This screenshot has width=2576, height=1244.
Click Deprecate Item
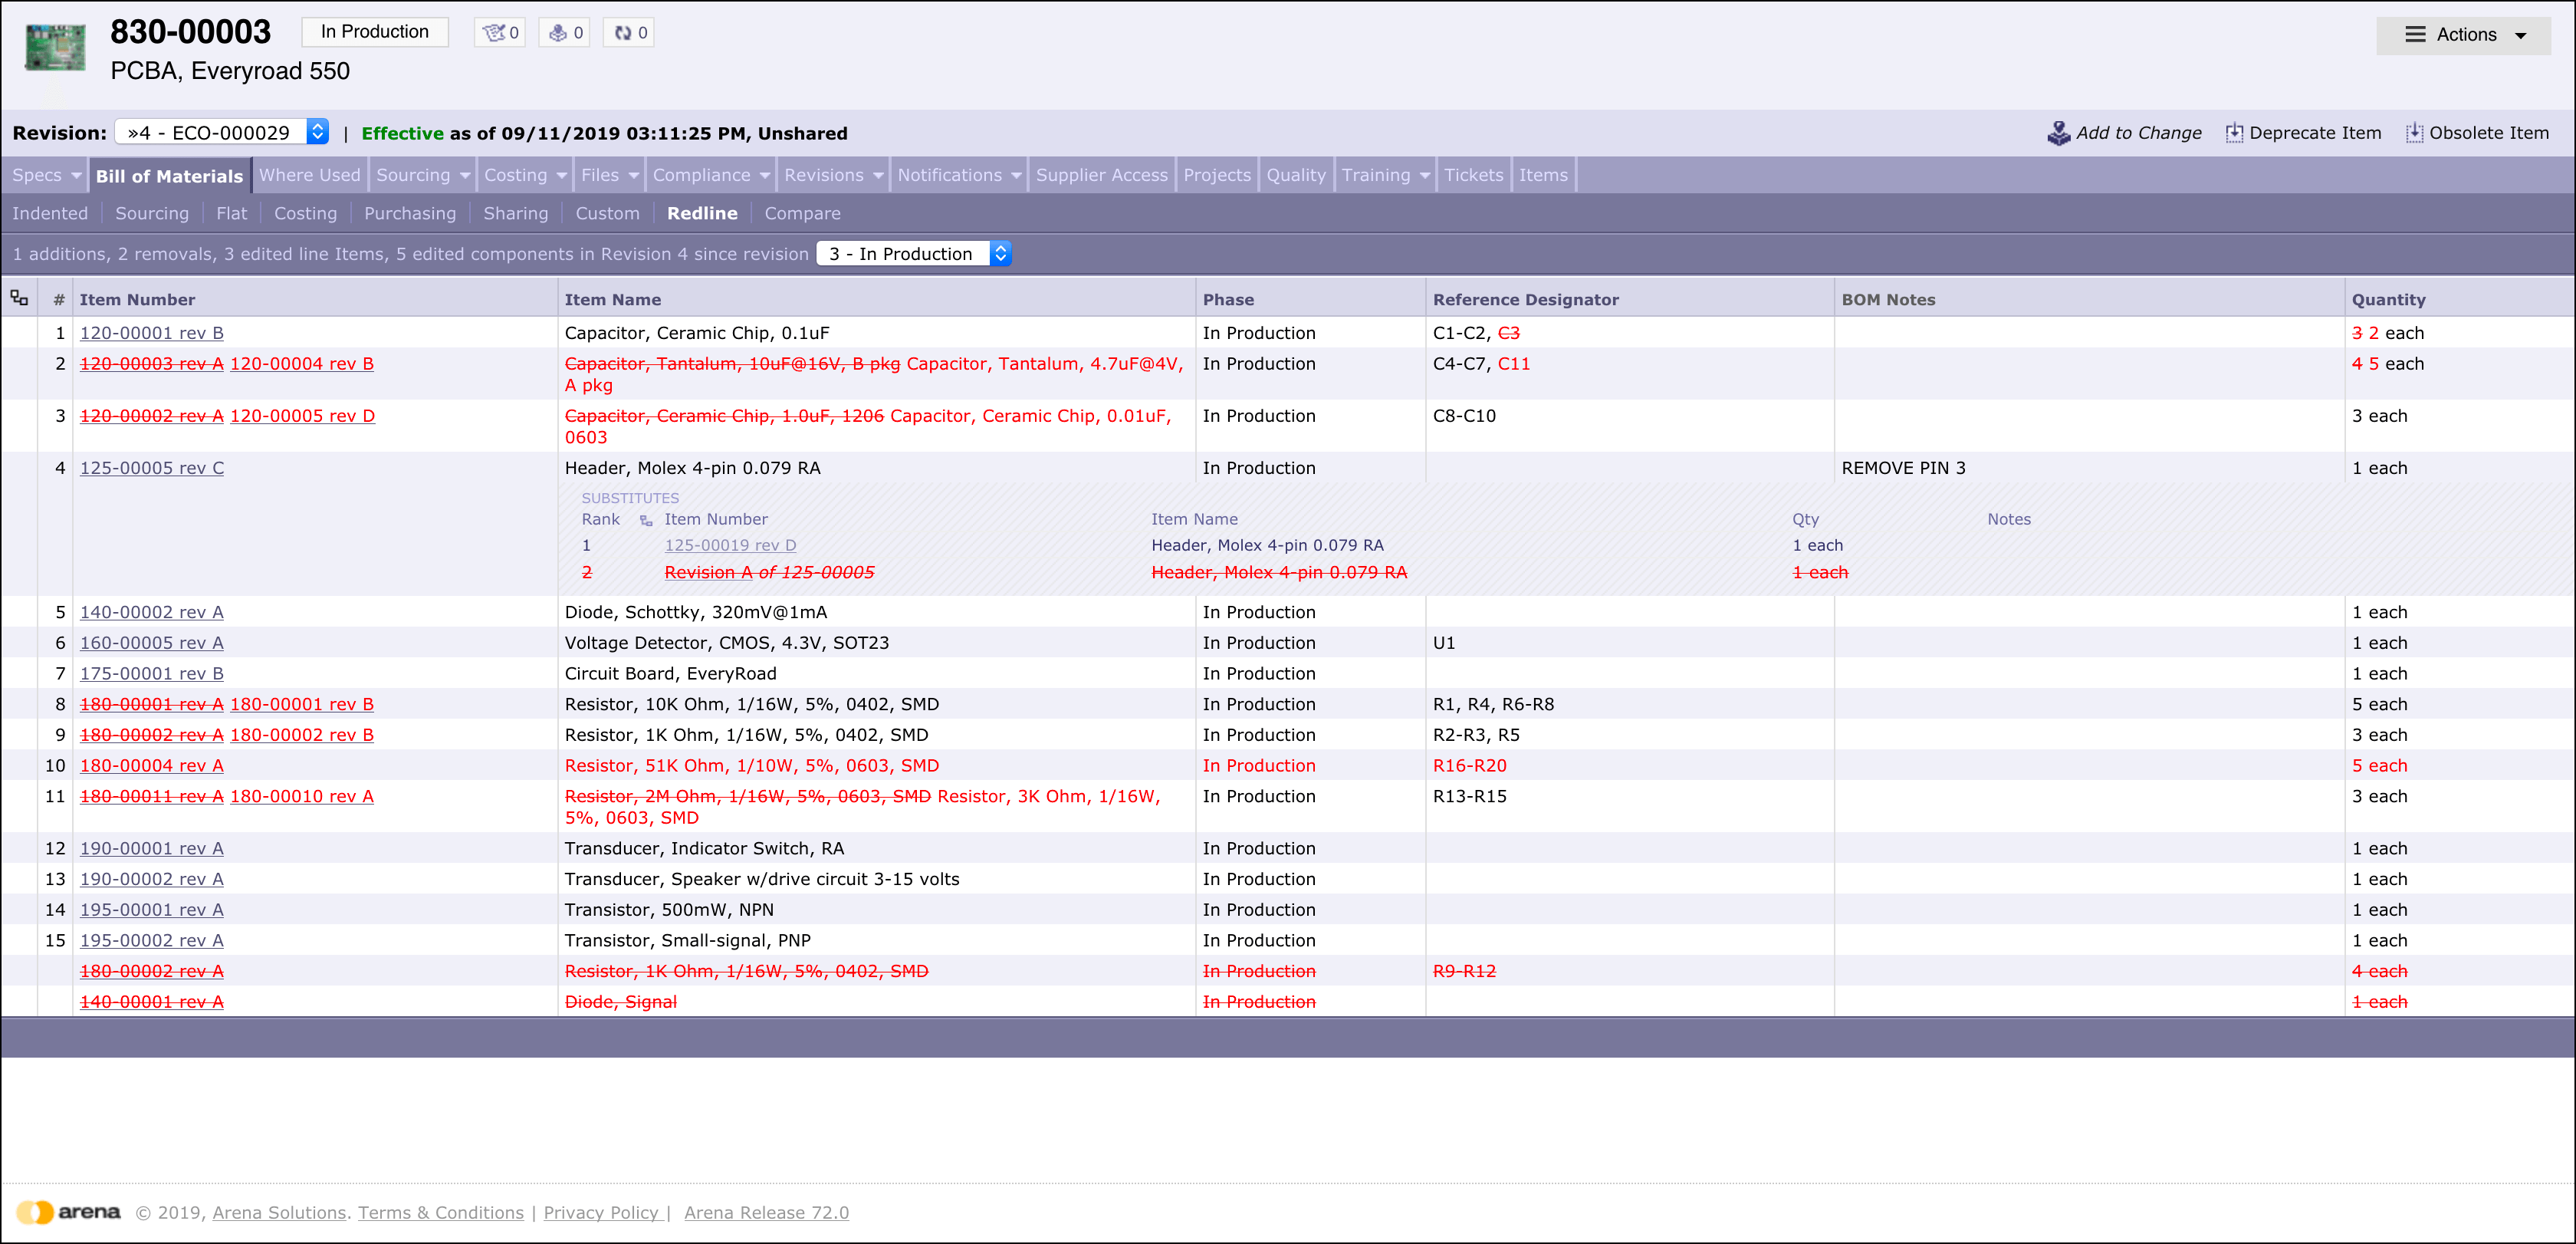[x=2315, y=133]
